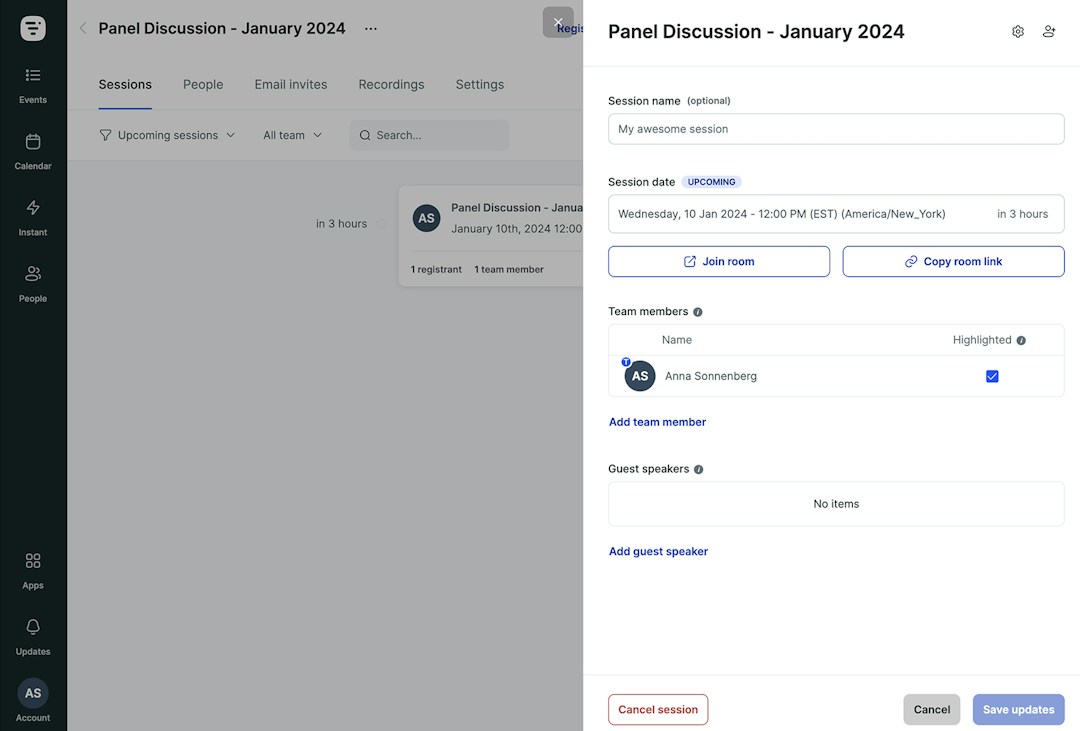Open Calendar in the sidebar
This screenshot has width=1080, height=731.
click(32, 152)
